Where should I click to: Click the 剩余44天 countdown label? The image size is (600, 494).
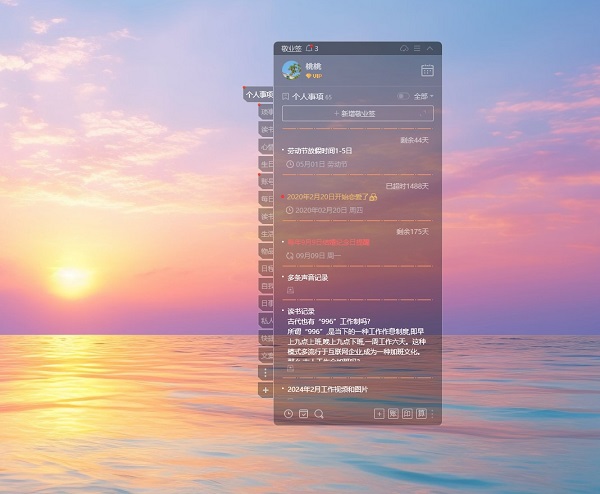[x=414, y=140]
